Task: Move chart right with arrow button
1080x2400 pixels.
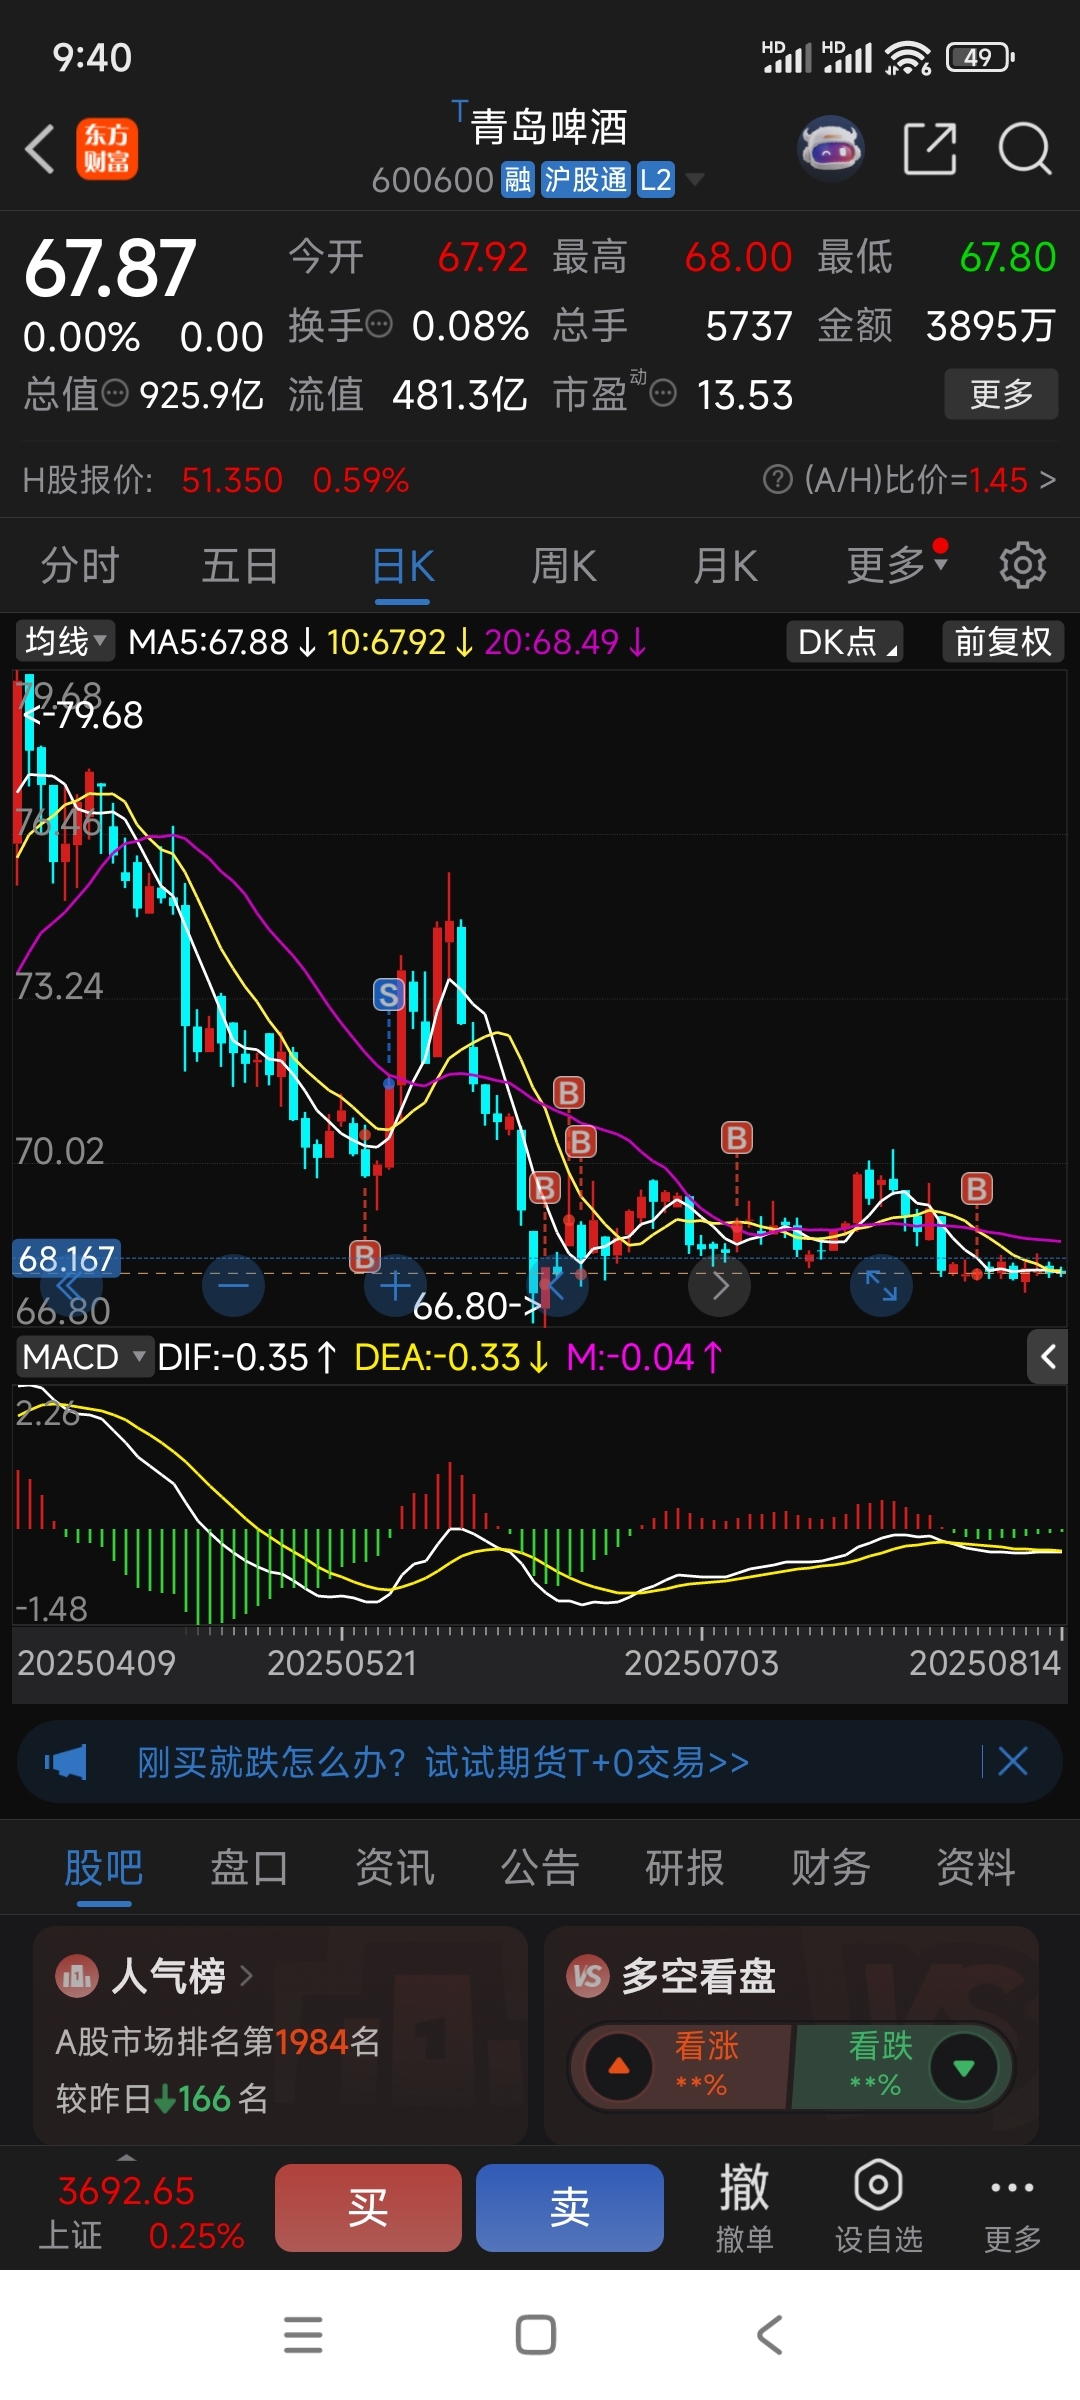Action: [x=720, y=1286]
